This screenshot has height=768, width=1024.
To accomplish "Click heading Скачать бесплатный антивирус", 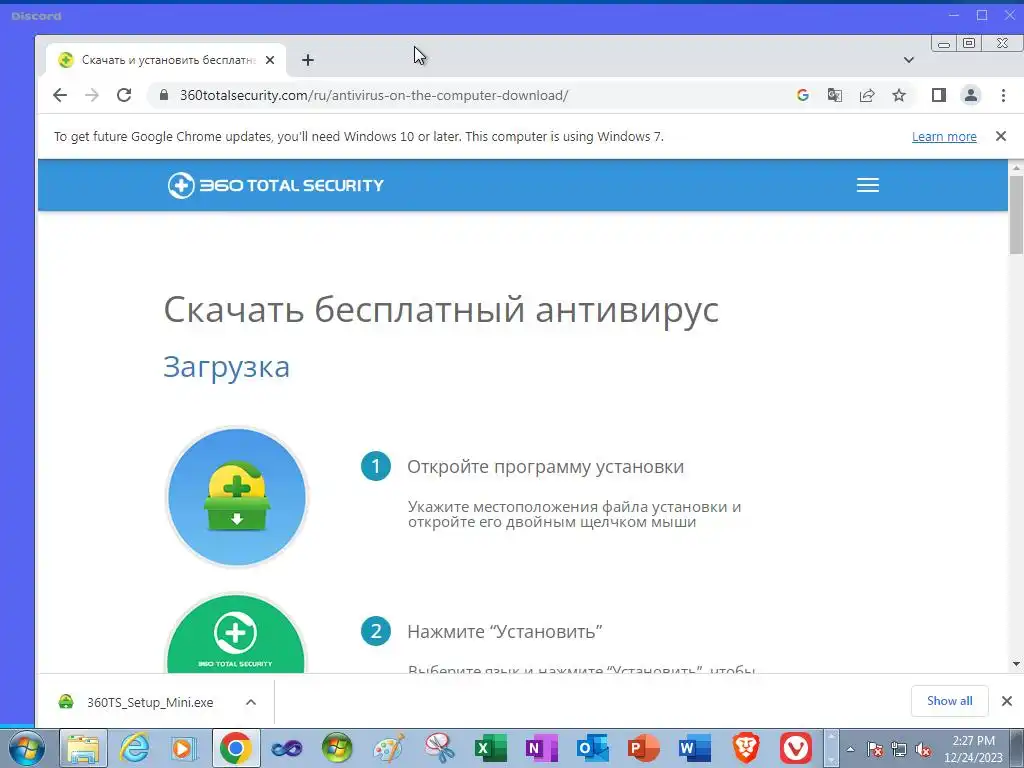I will point(441,309).
